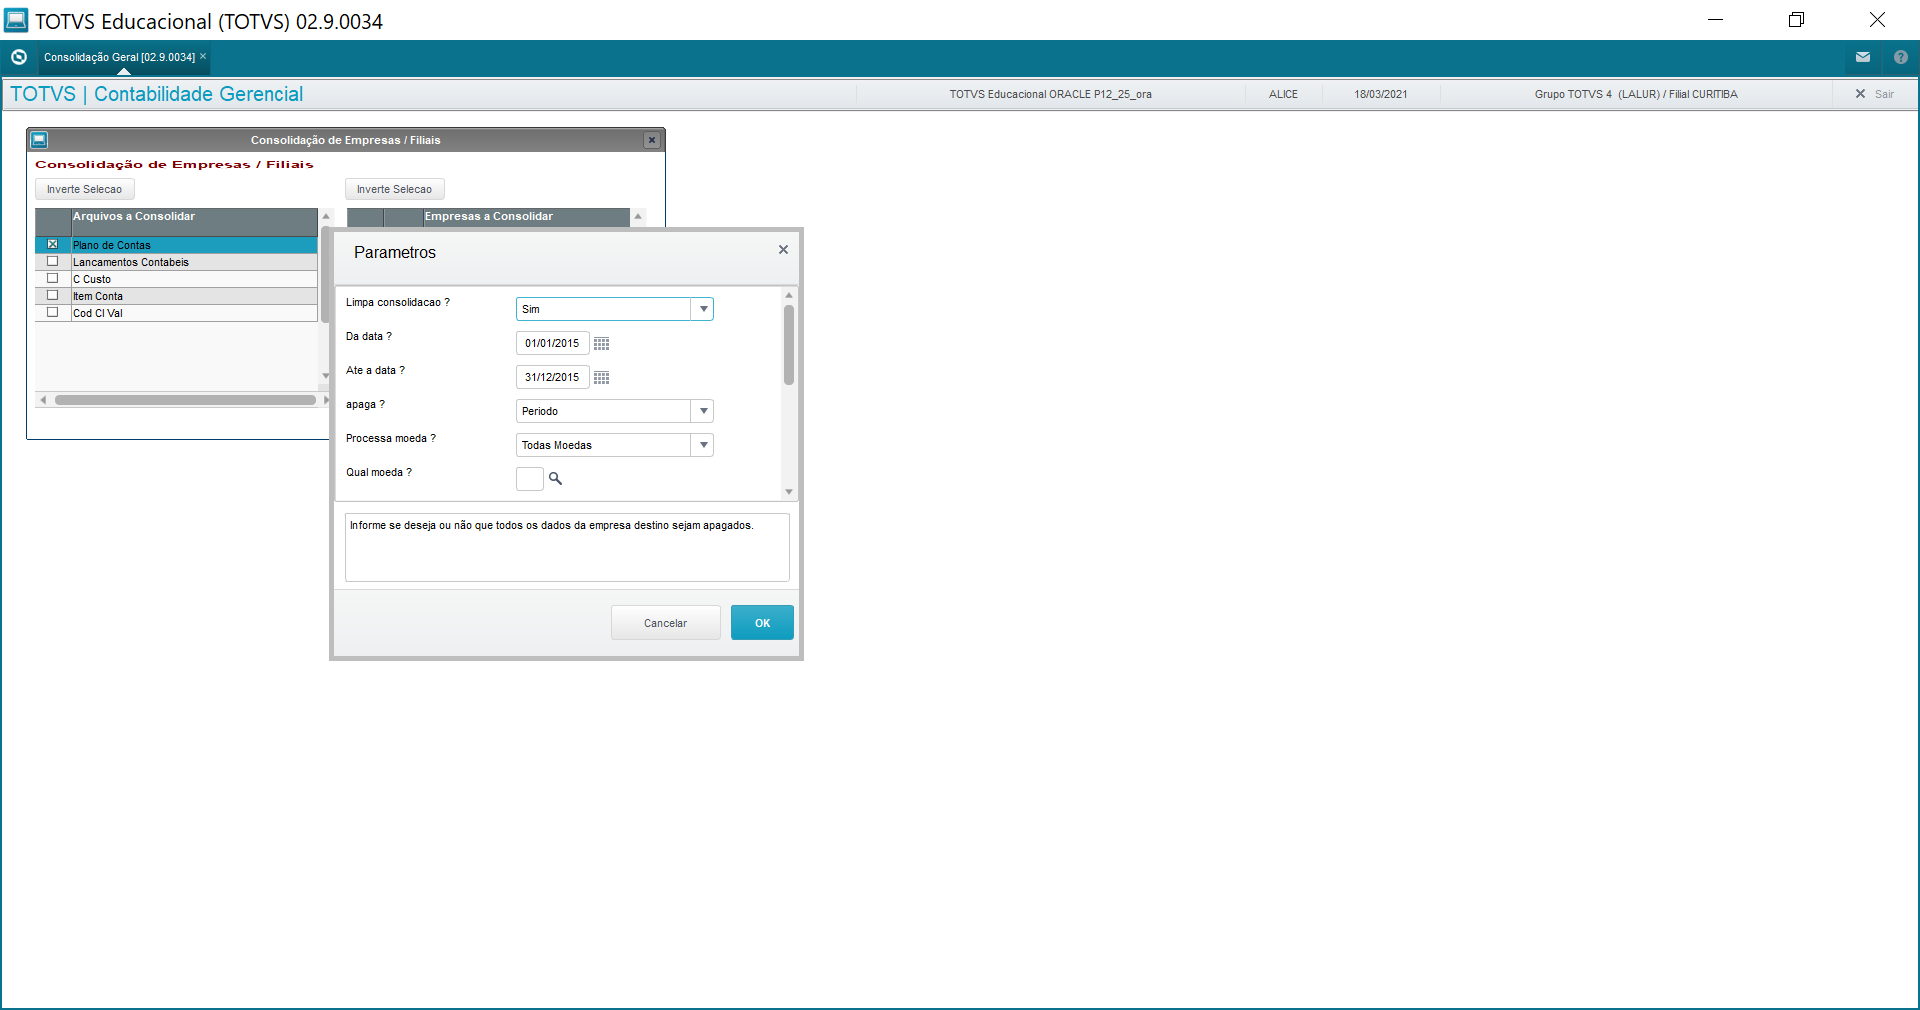Click Sair to exit the module
1920x1010 pixels.
pos(1875,94)
